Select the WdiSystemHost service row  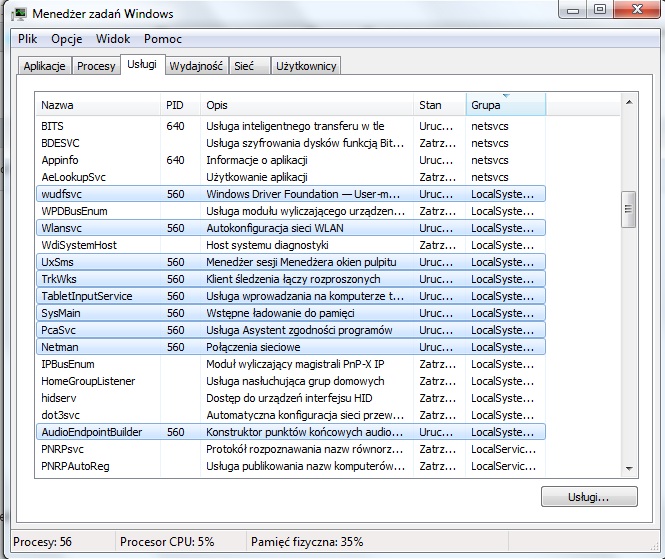pos(291,245)
